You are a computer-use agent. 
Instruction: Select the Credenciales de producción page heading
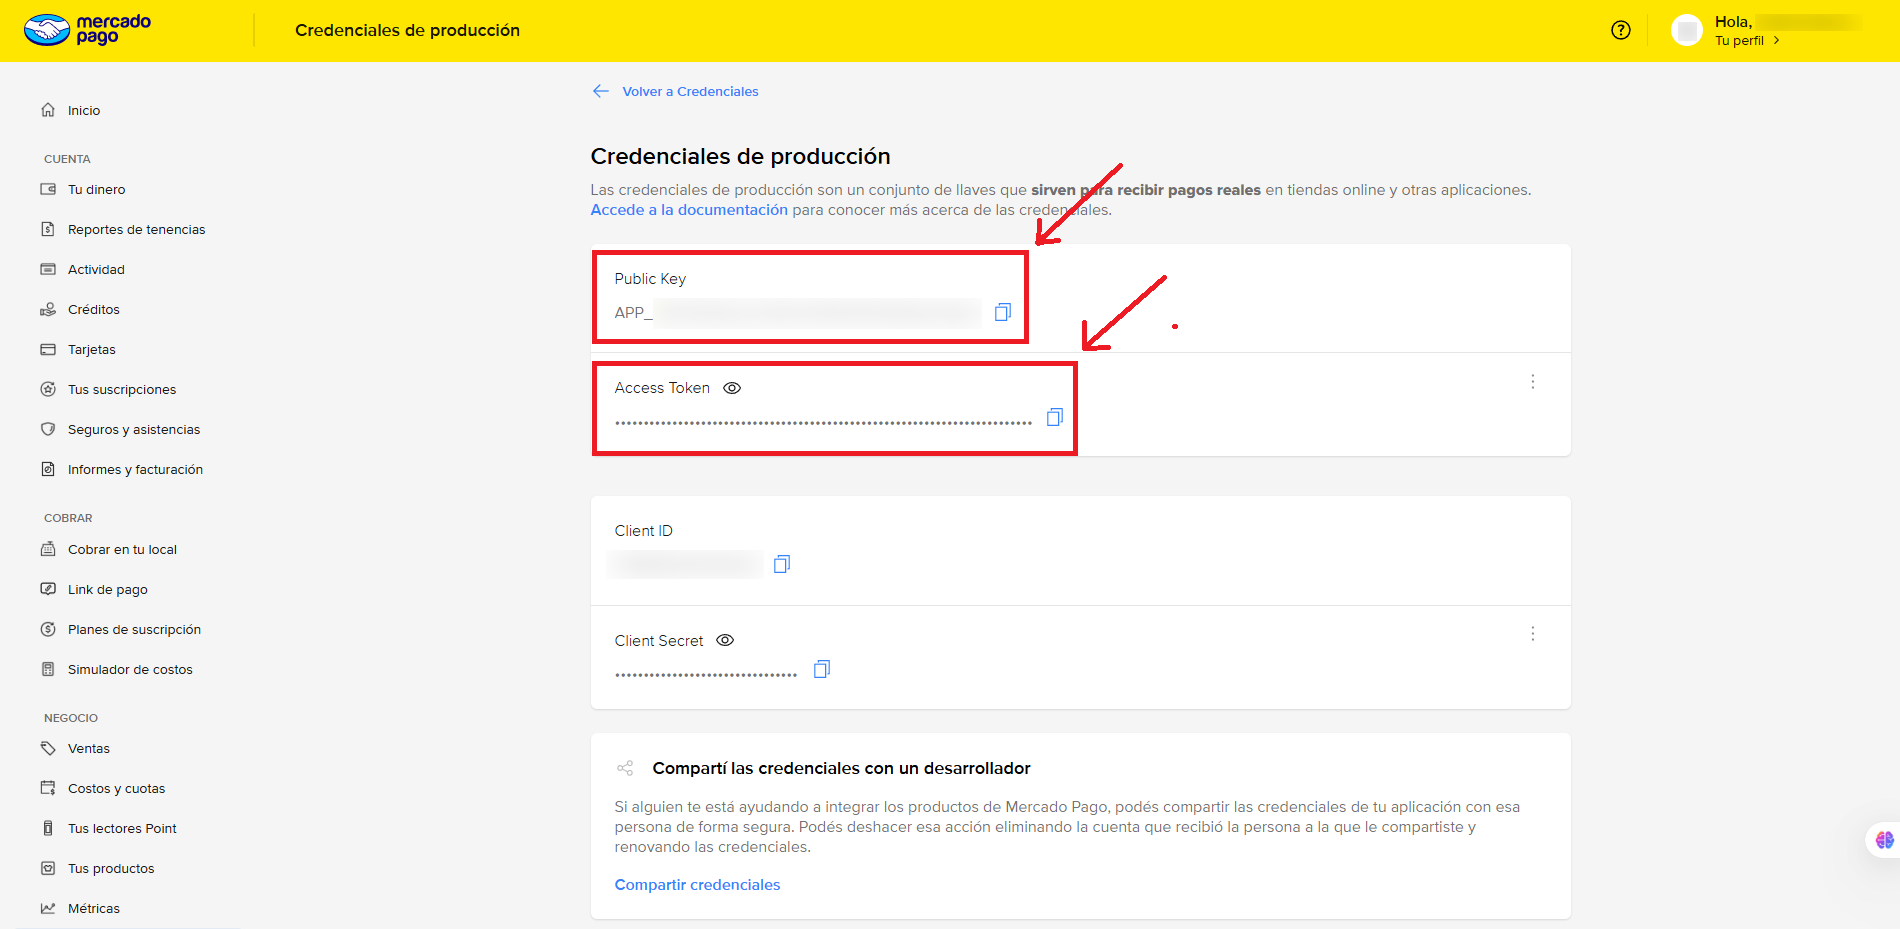(x=740, y=156)
